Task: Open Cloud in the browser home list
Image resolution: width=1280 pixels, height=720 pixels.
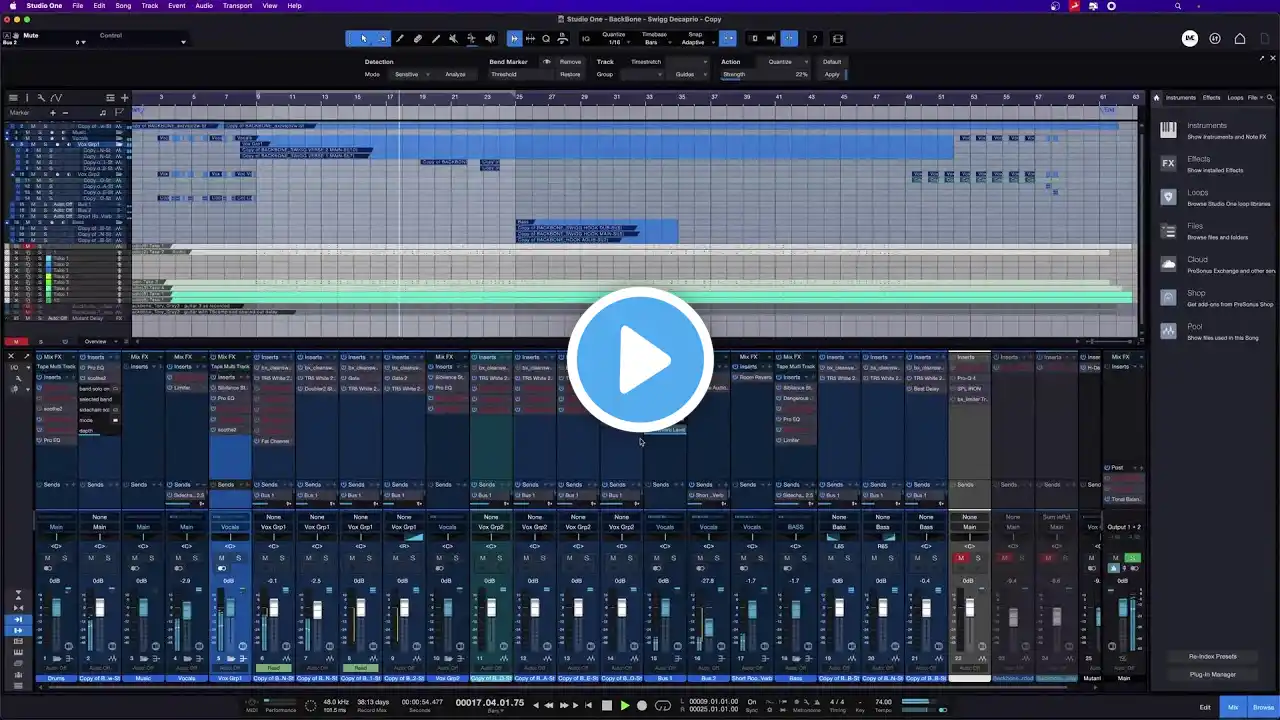Action: coord(1214,264)
